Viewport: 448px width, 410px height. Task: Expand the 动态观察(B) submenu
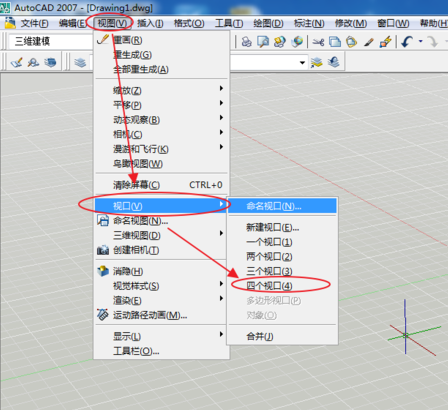coord(162,120)
